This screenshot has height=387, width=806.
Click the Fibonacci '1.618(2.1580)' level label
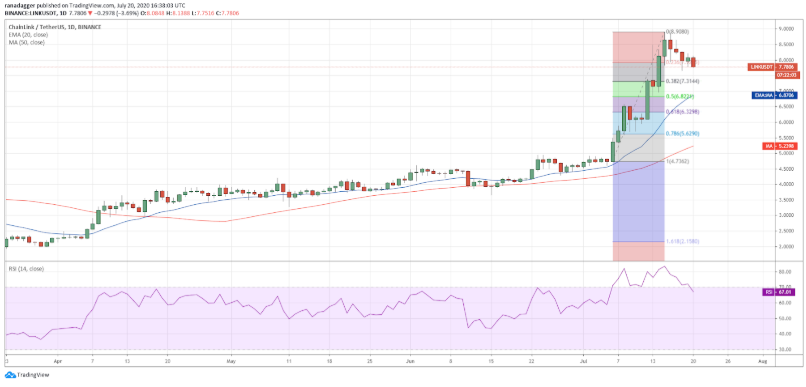tap(683, 241)
